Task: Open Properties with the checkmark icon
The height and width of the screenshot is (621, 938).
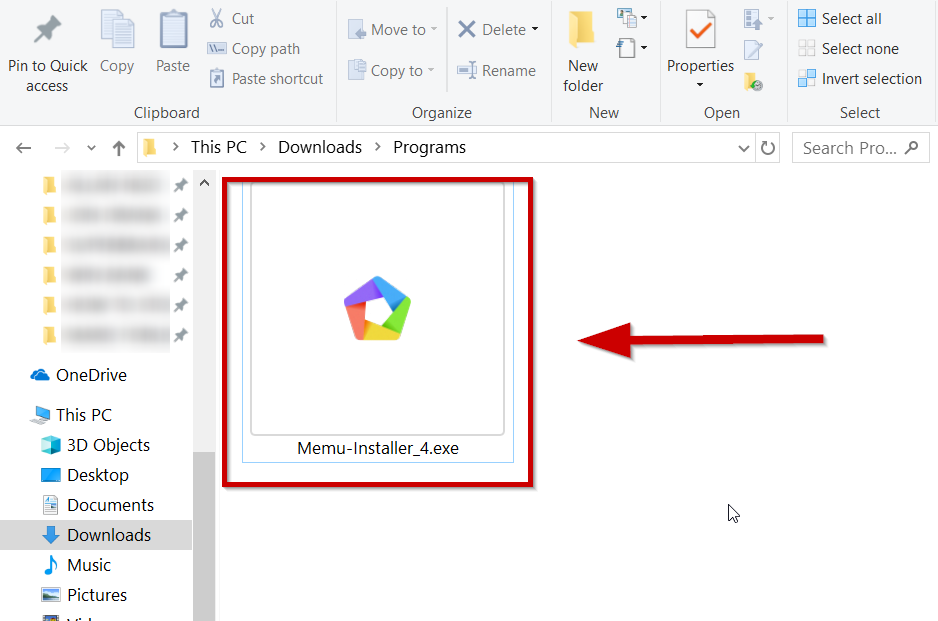Action: point(701,30)
